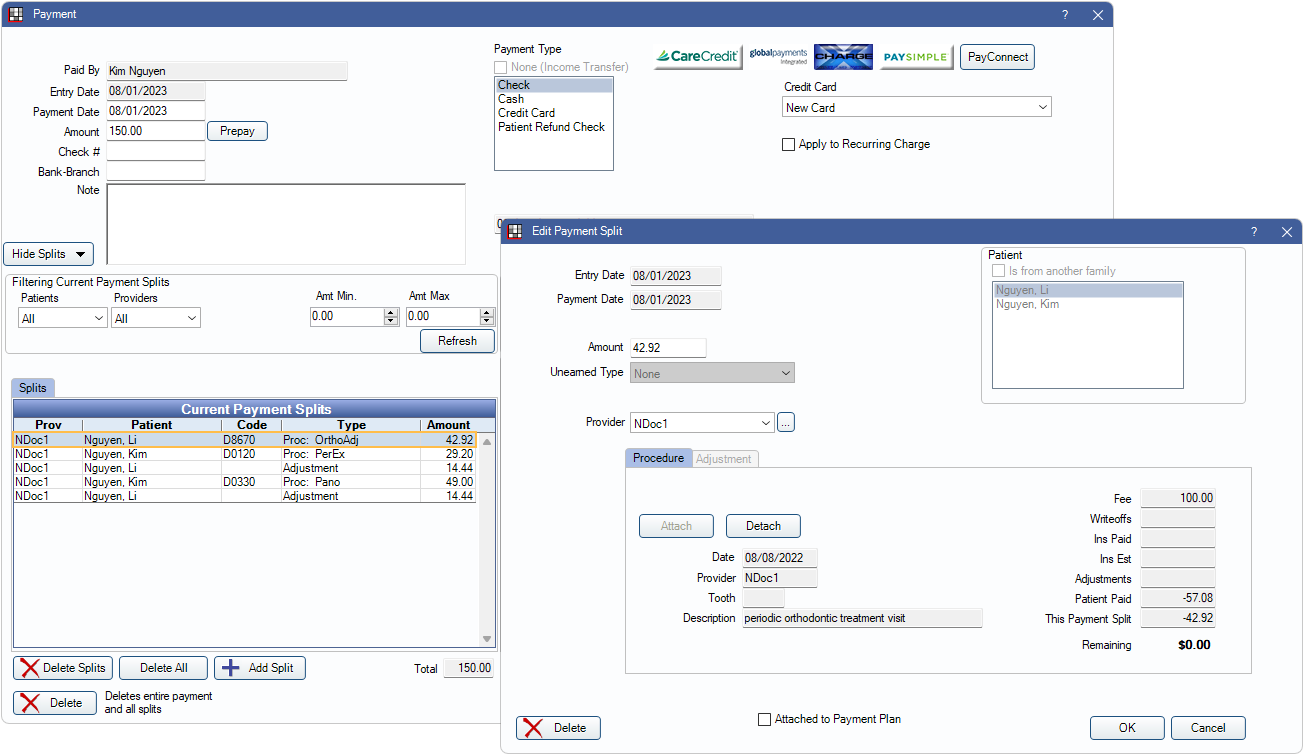Click the PaySimple logo button
This screenshot has width=1305, height=756.
click(914, 57)
